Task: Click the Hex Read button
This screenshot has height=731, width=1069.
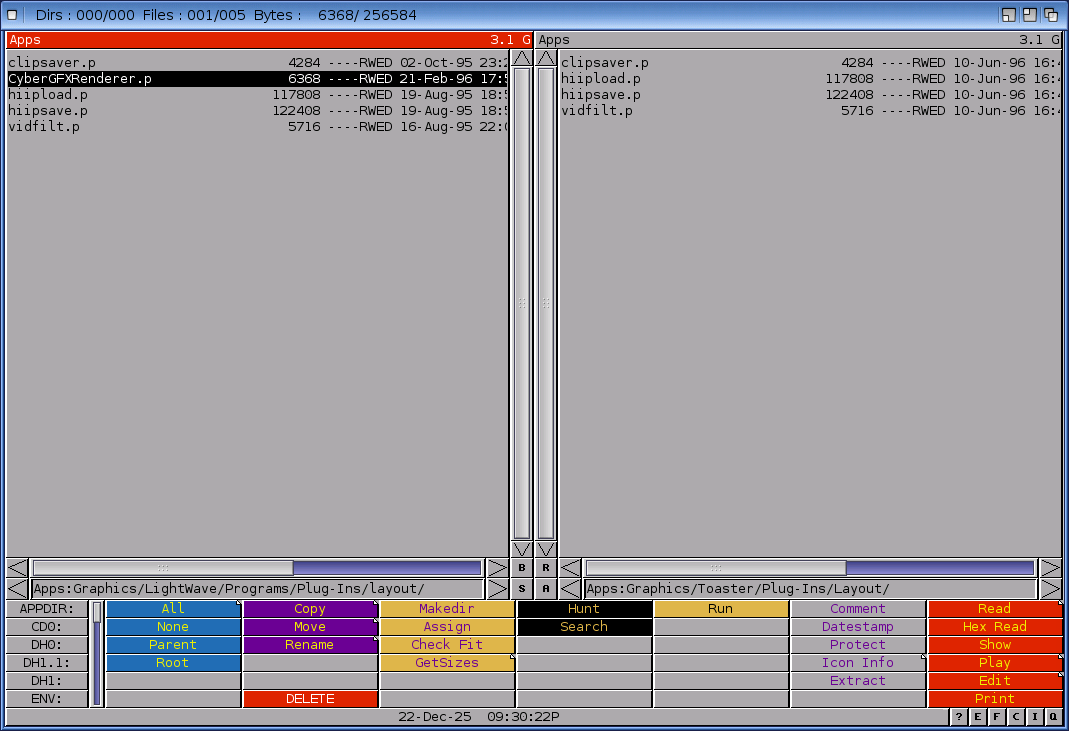Action: click(x=994, y=627)
